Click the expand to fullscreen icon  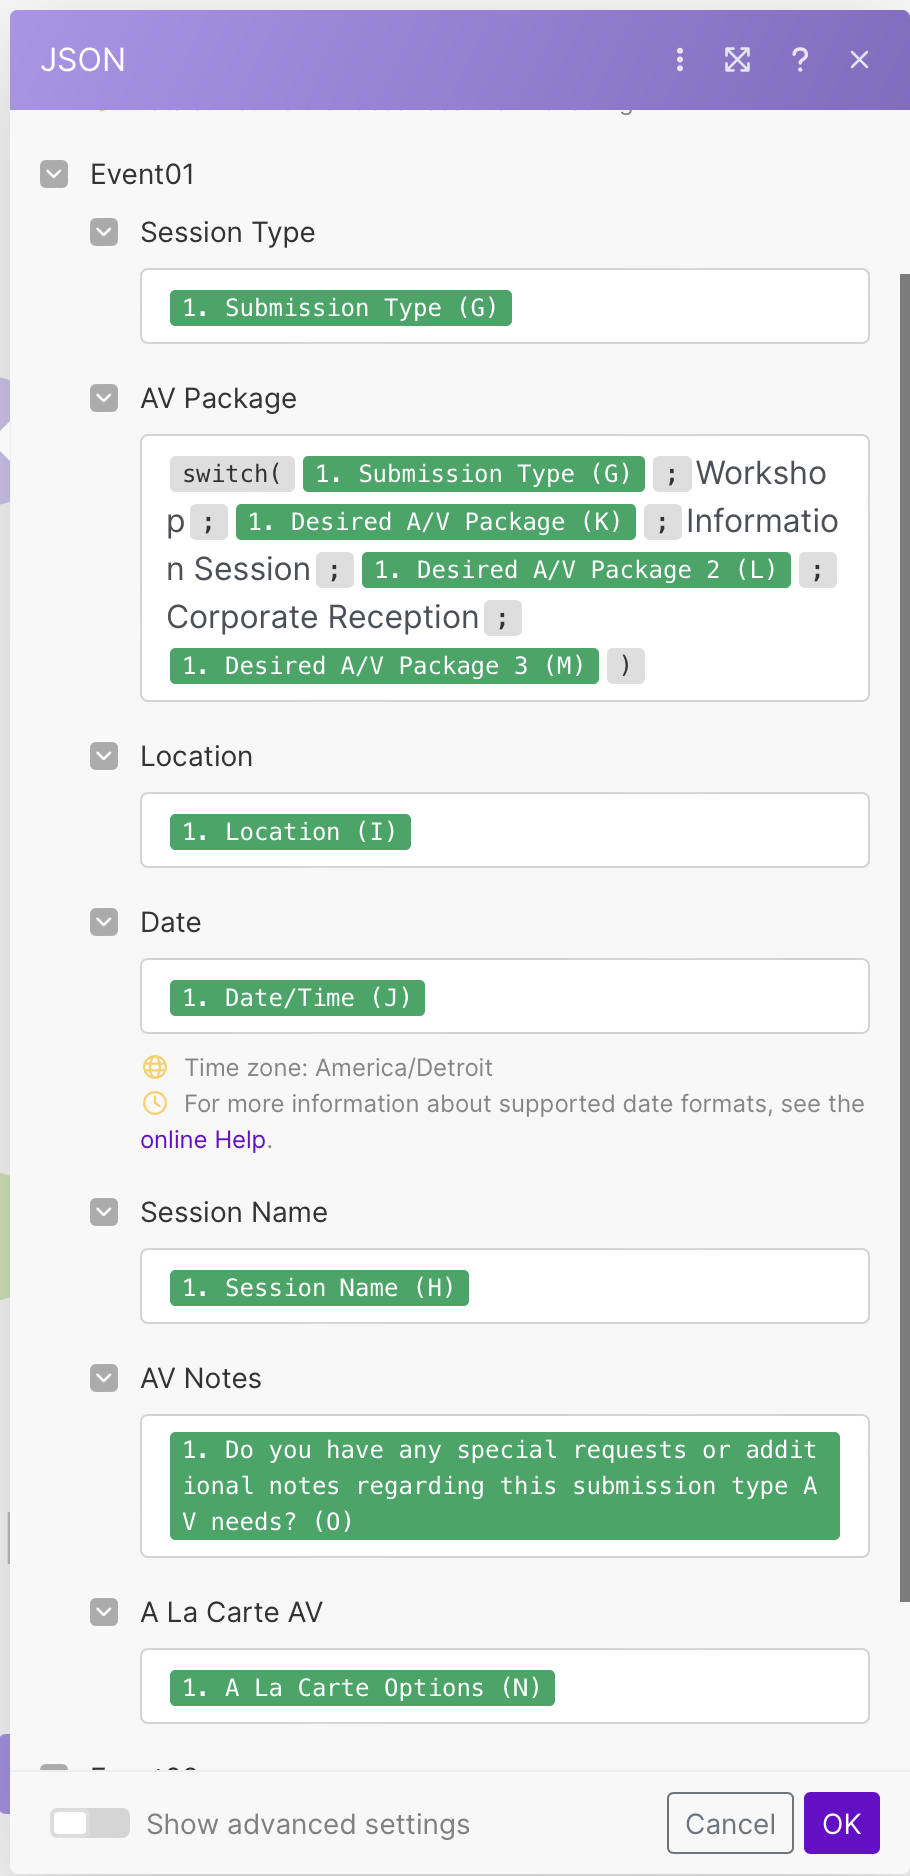coord(737,60)
